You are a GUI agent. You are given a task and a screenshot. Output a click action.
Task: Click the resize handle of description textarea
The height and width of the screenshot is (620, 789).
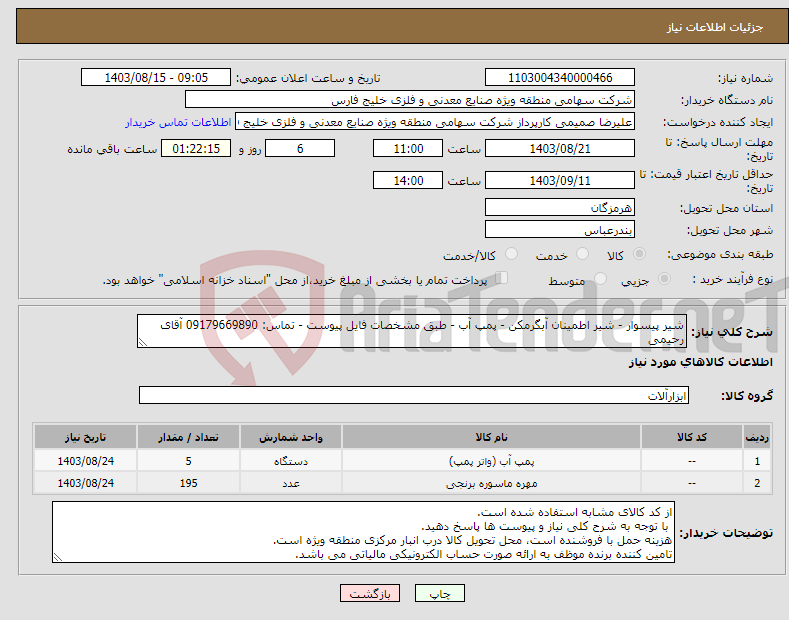coord(143,343)
